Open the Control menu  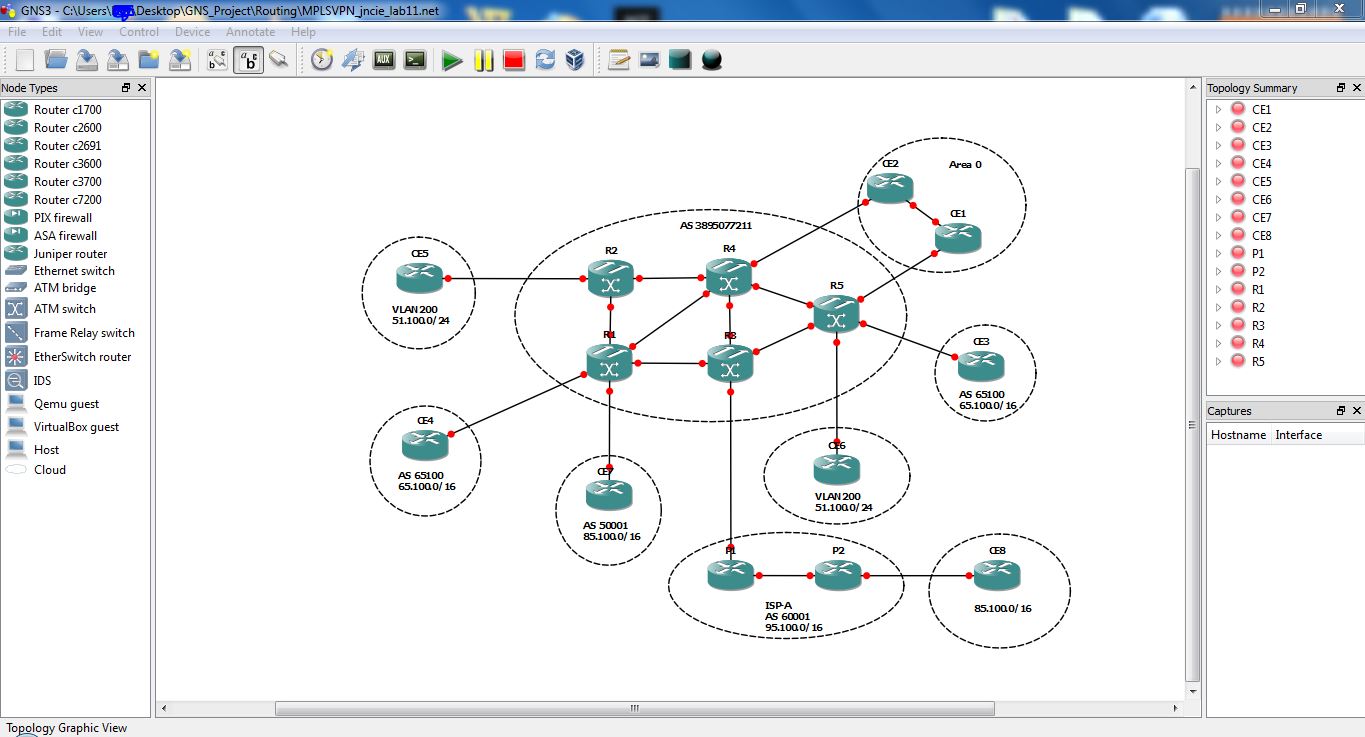pos(139,31)
